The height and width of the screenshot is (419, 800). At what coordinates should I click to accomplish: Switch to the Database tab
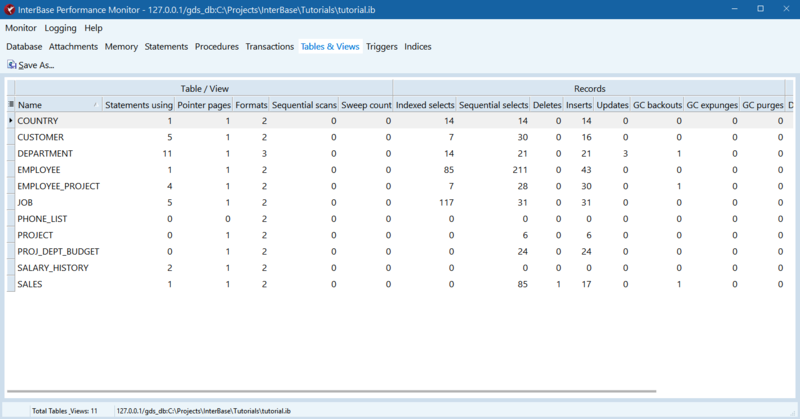click(x=24, y=46)
